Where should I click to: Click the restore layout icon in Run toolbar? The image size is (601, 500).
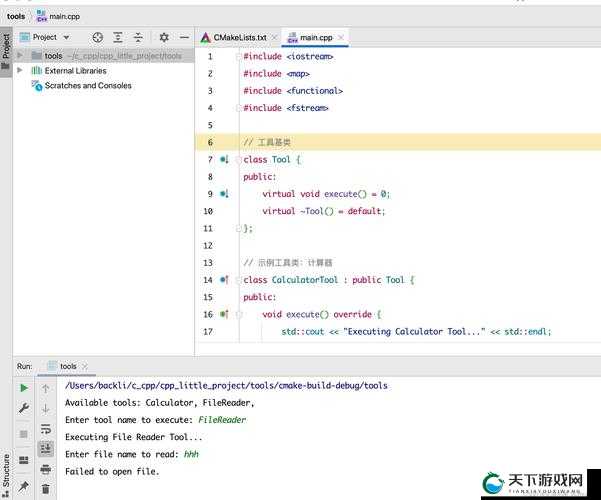click(24, 460)
